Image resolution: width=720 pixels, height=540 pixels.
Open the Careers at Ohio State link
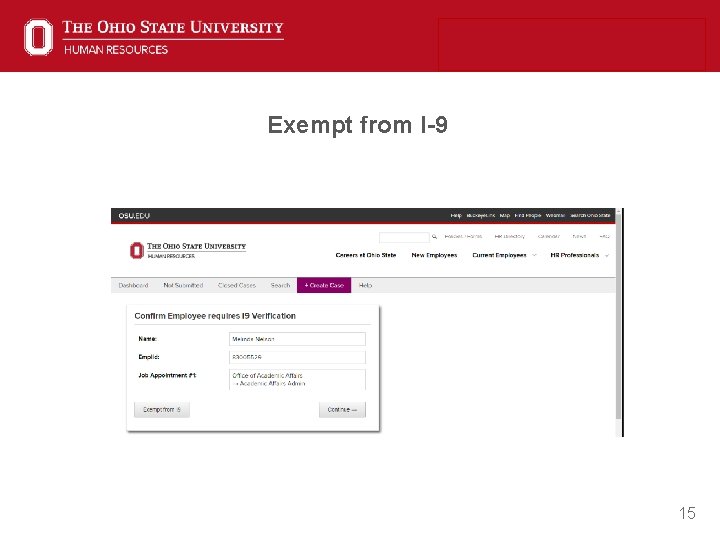(366, 255)
